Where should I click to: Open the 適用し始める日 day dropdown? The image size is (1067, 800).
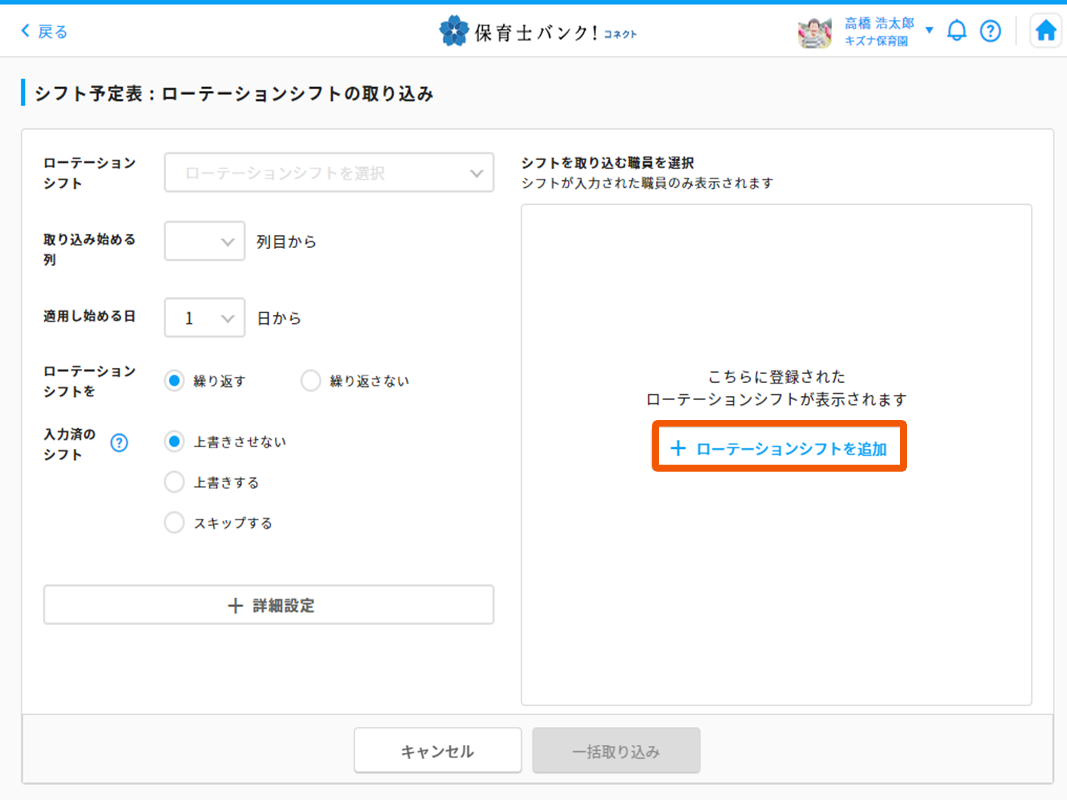coord(205,318)
